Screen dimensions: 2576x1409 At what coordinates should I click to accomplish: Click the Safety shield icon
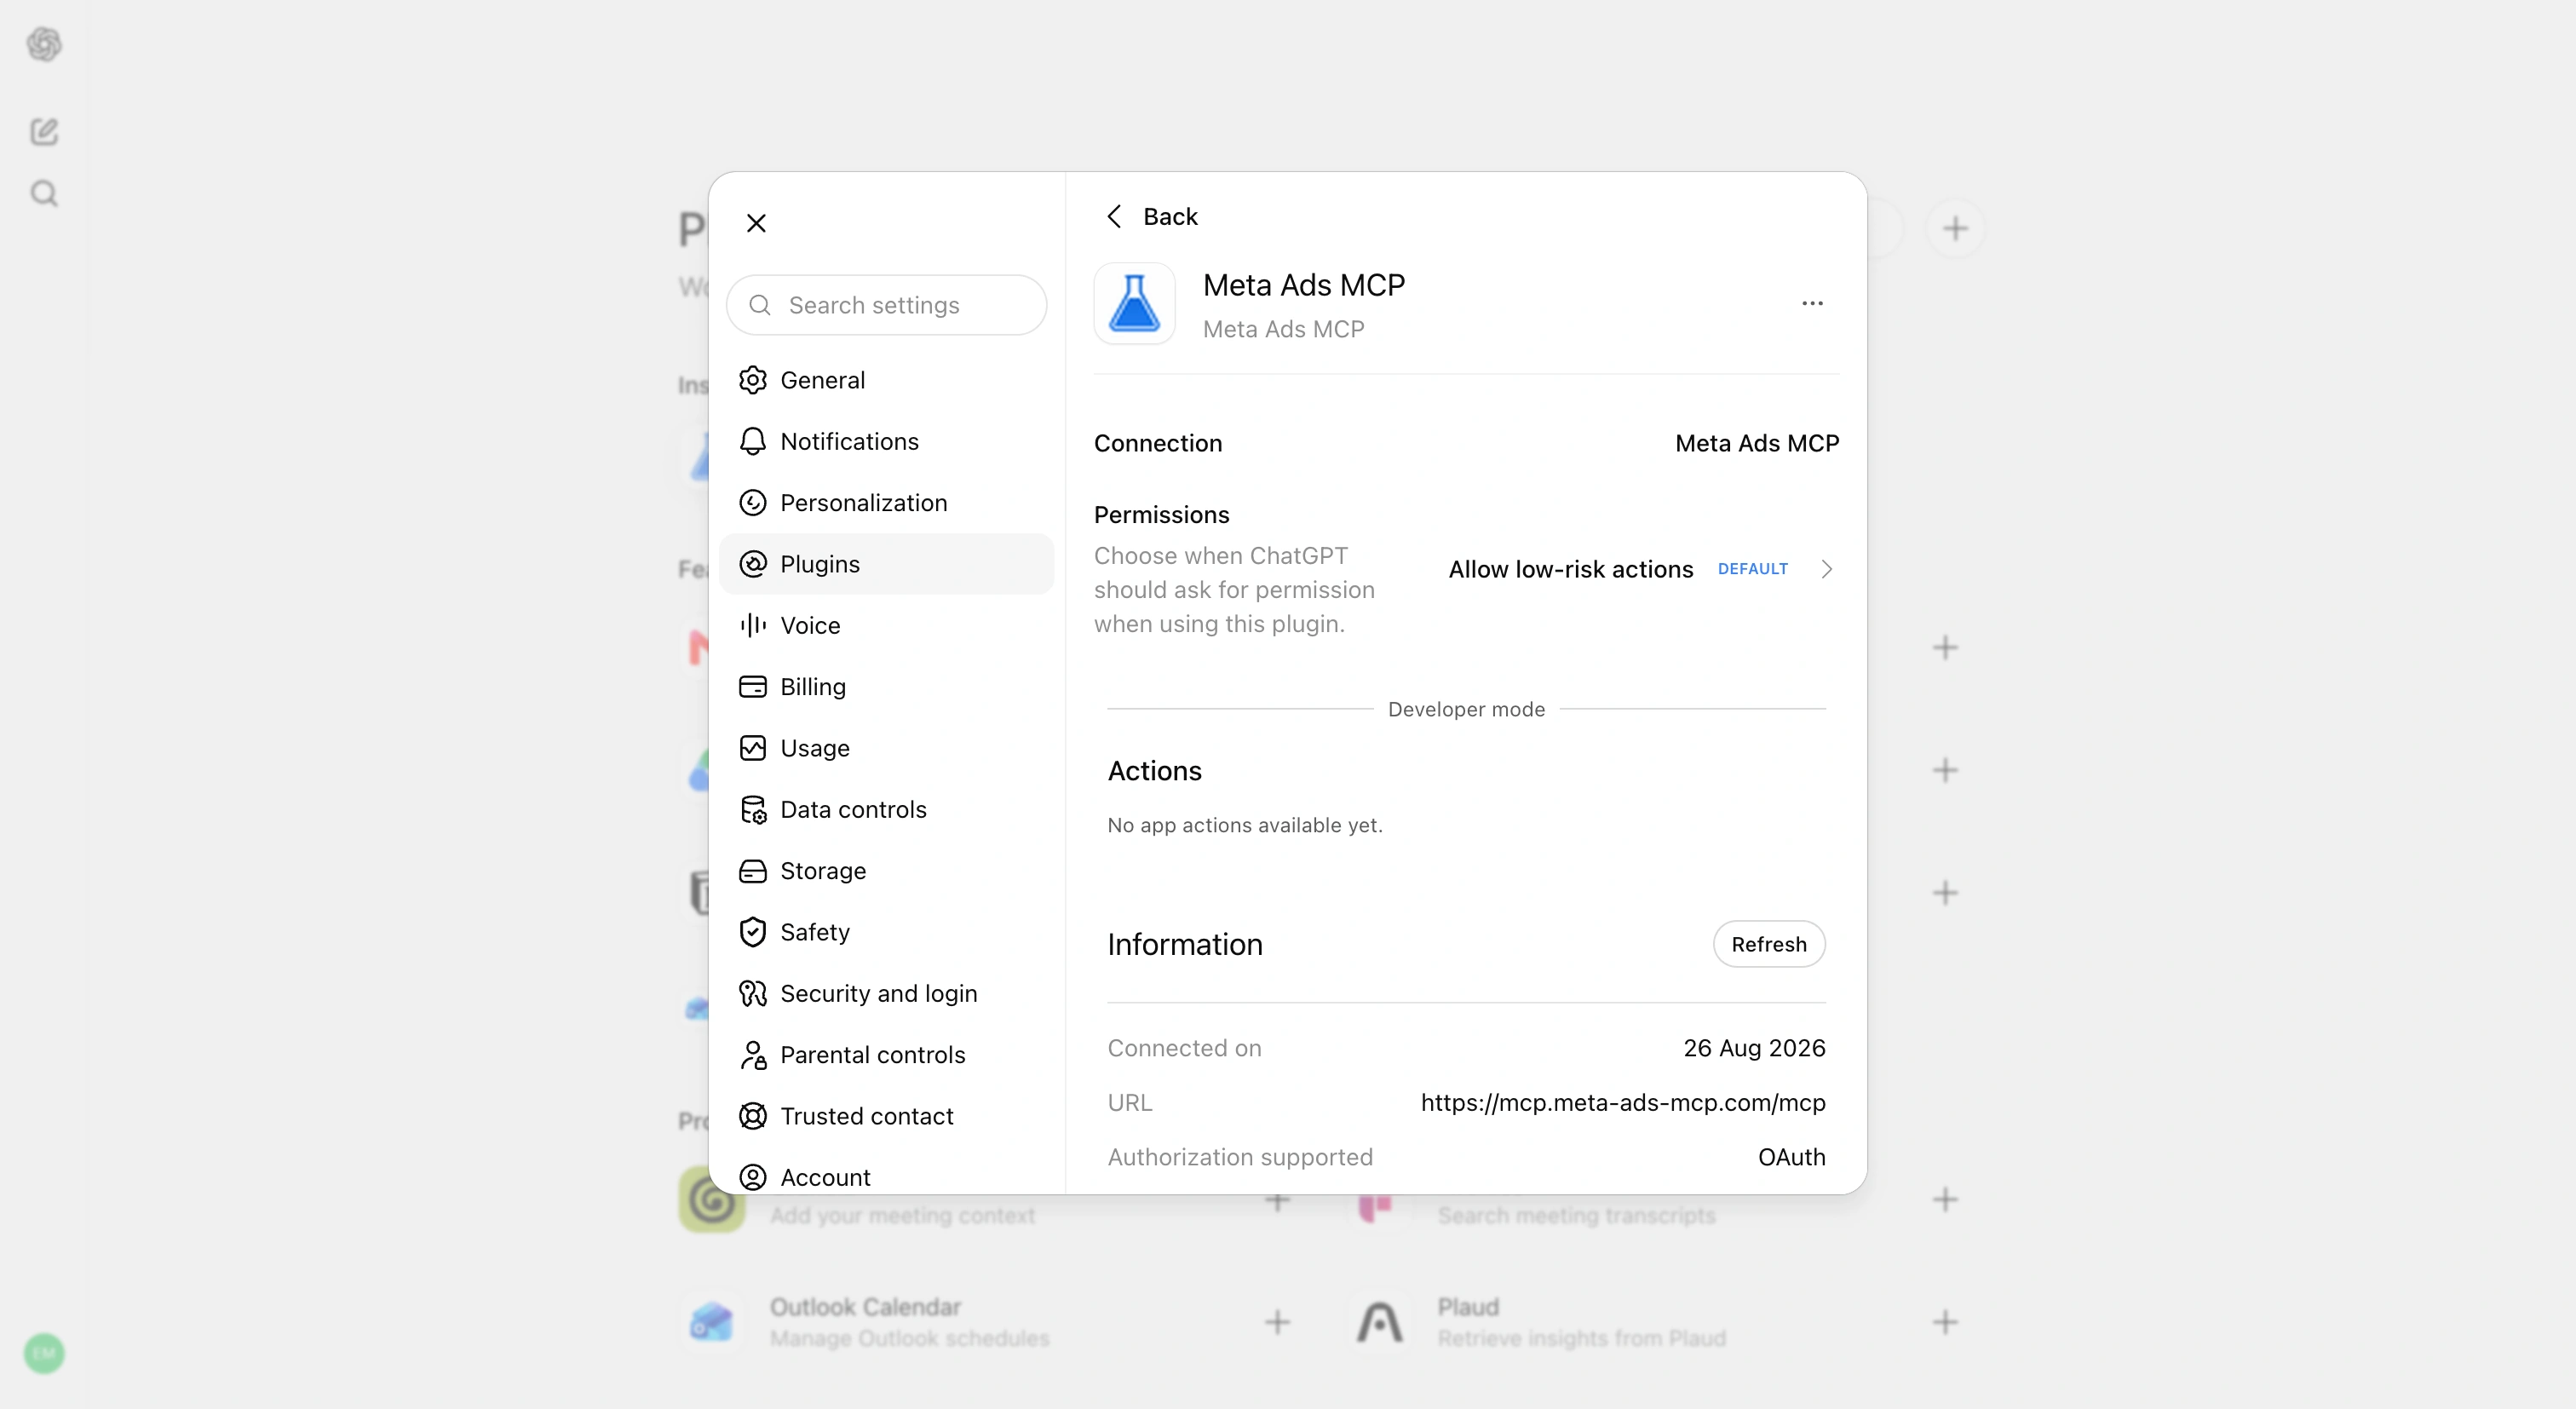tap(753, 932)
